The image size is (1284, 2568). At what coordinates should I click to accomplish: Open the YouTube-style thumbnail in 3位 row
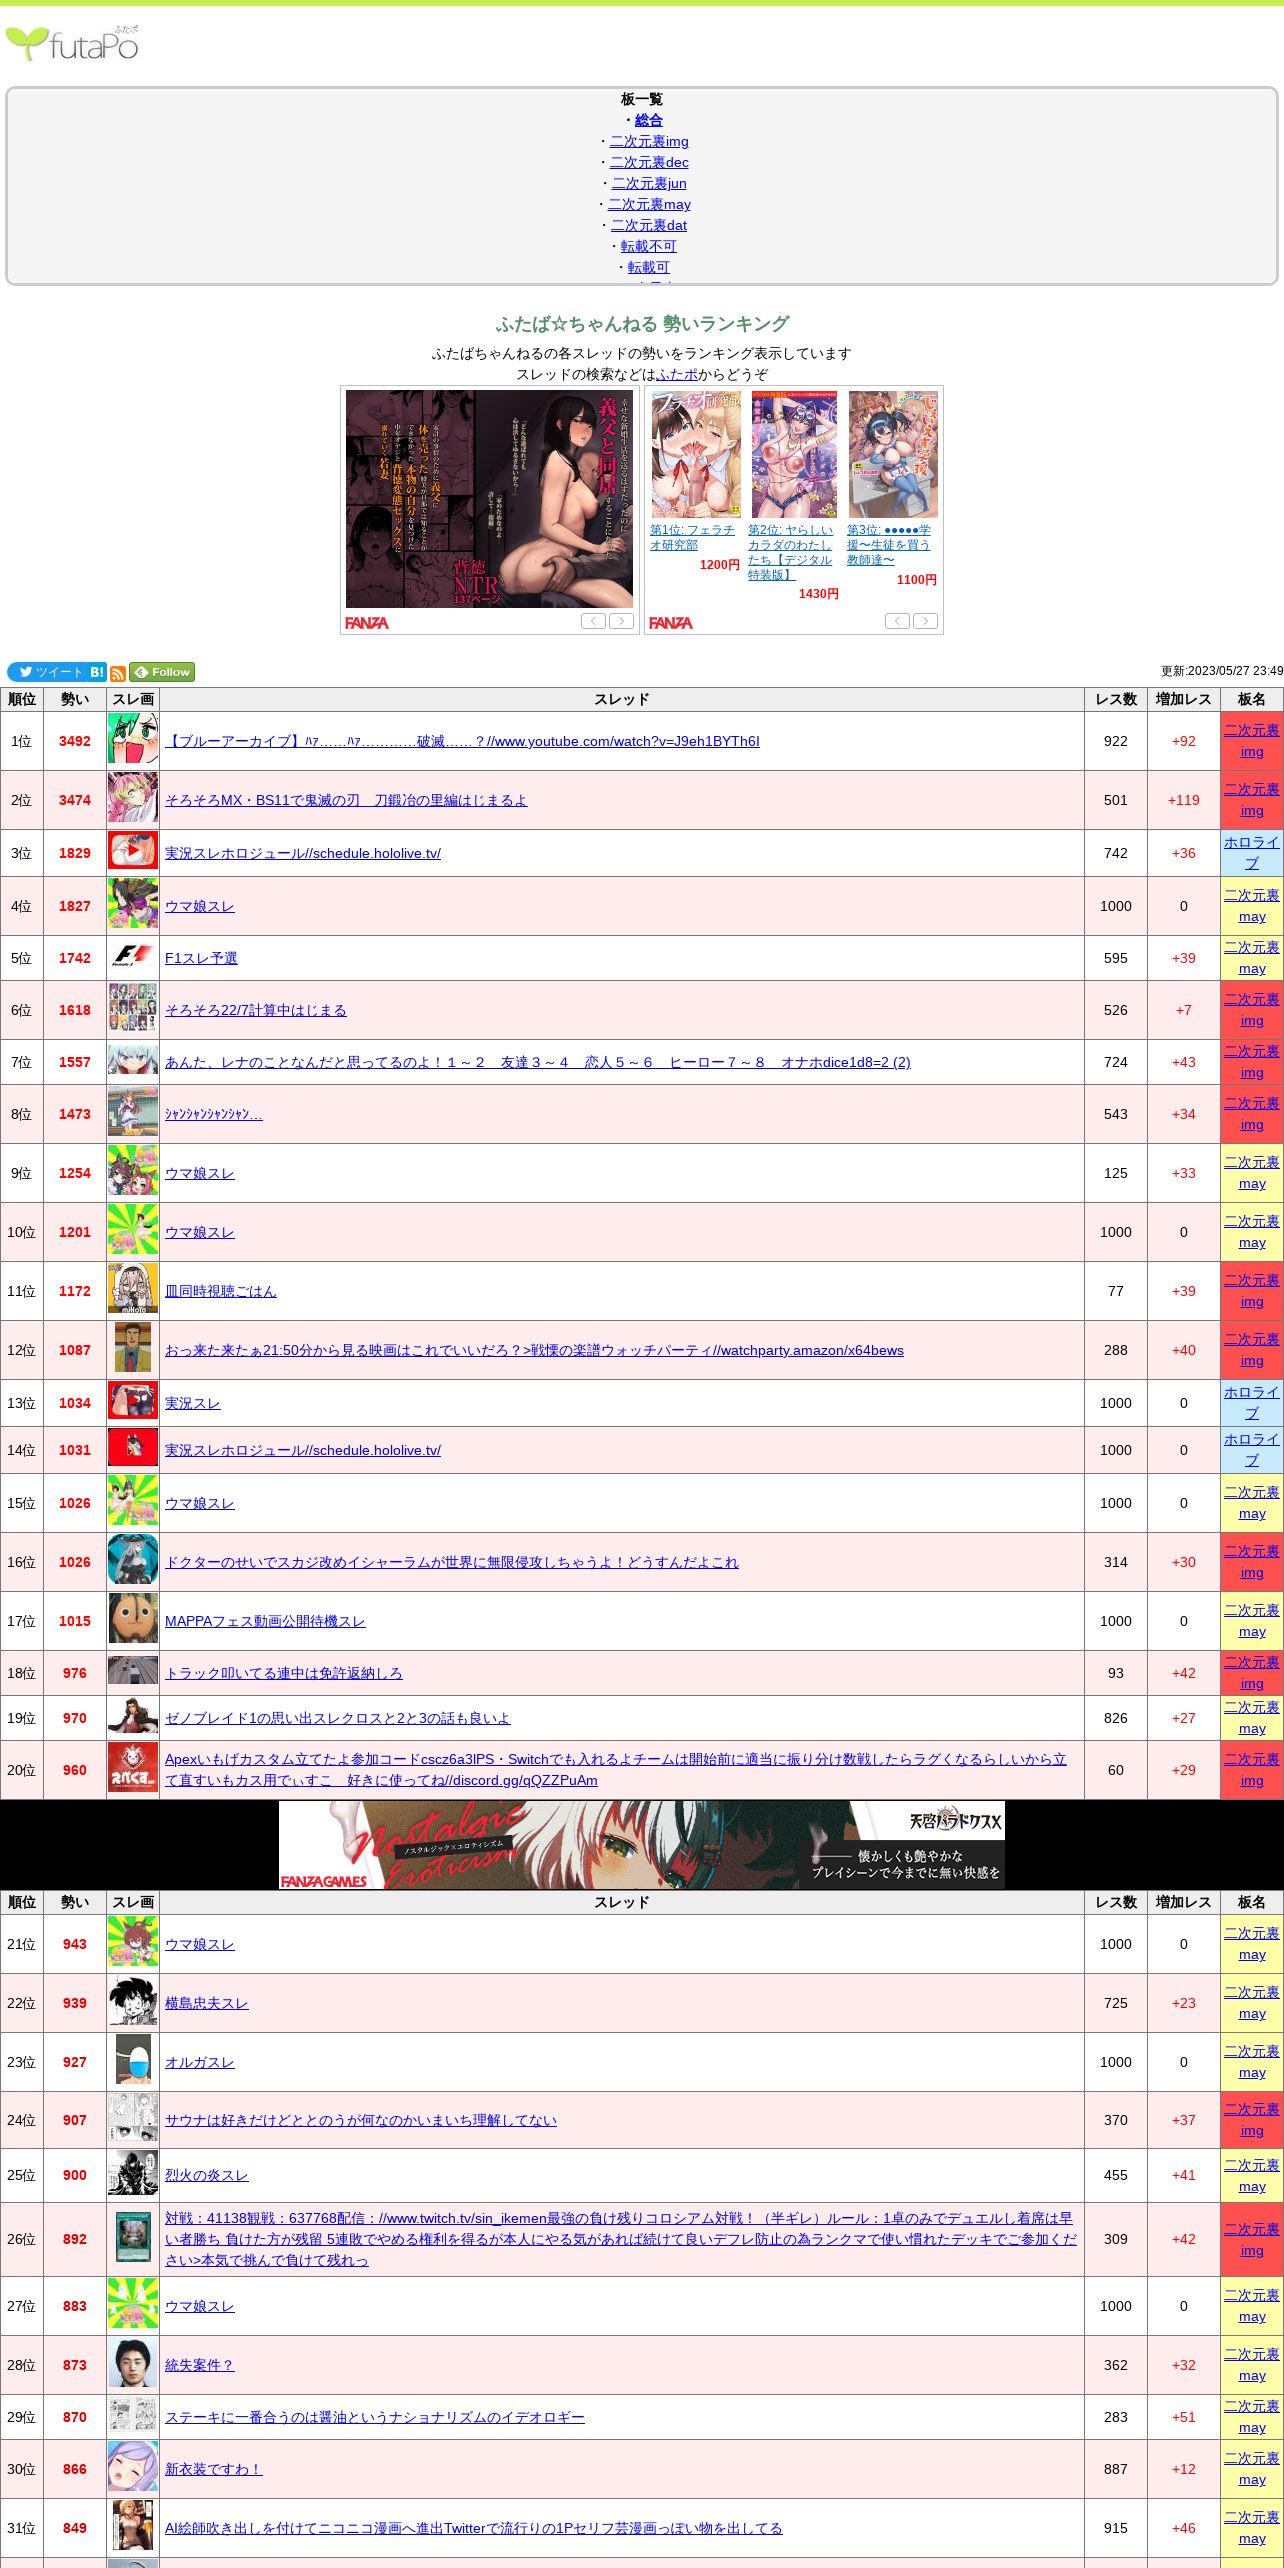[133, 852]
